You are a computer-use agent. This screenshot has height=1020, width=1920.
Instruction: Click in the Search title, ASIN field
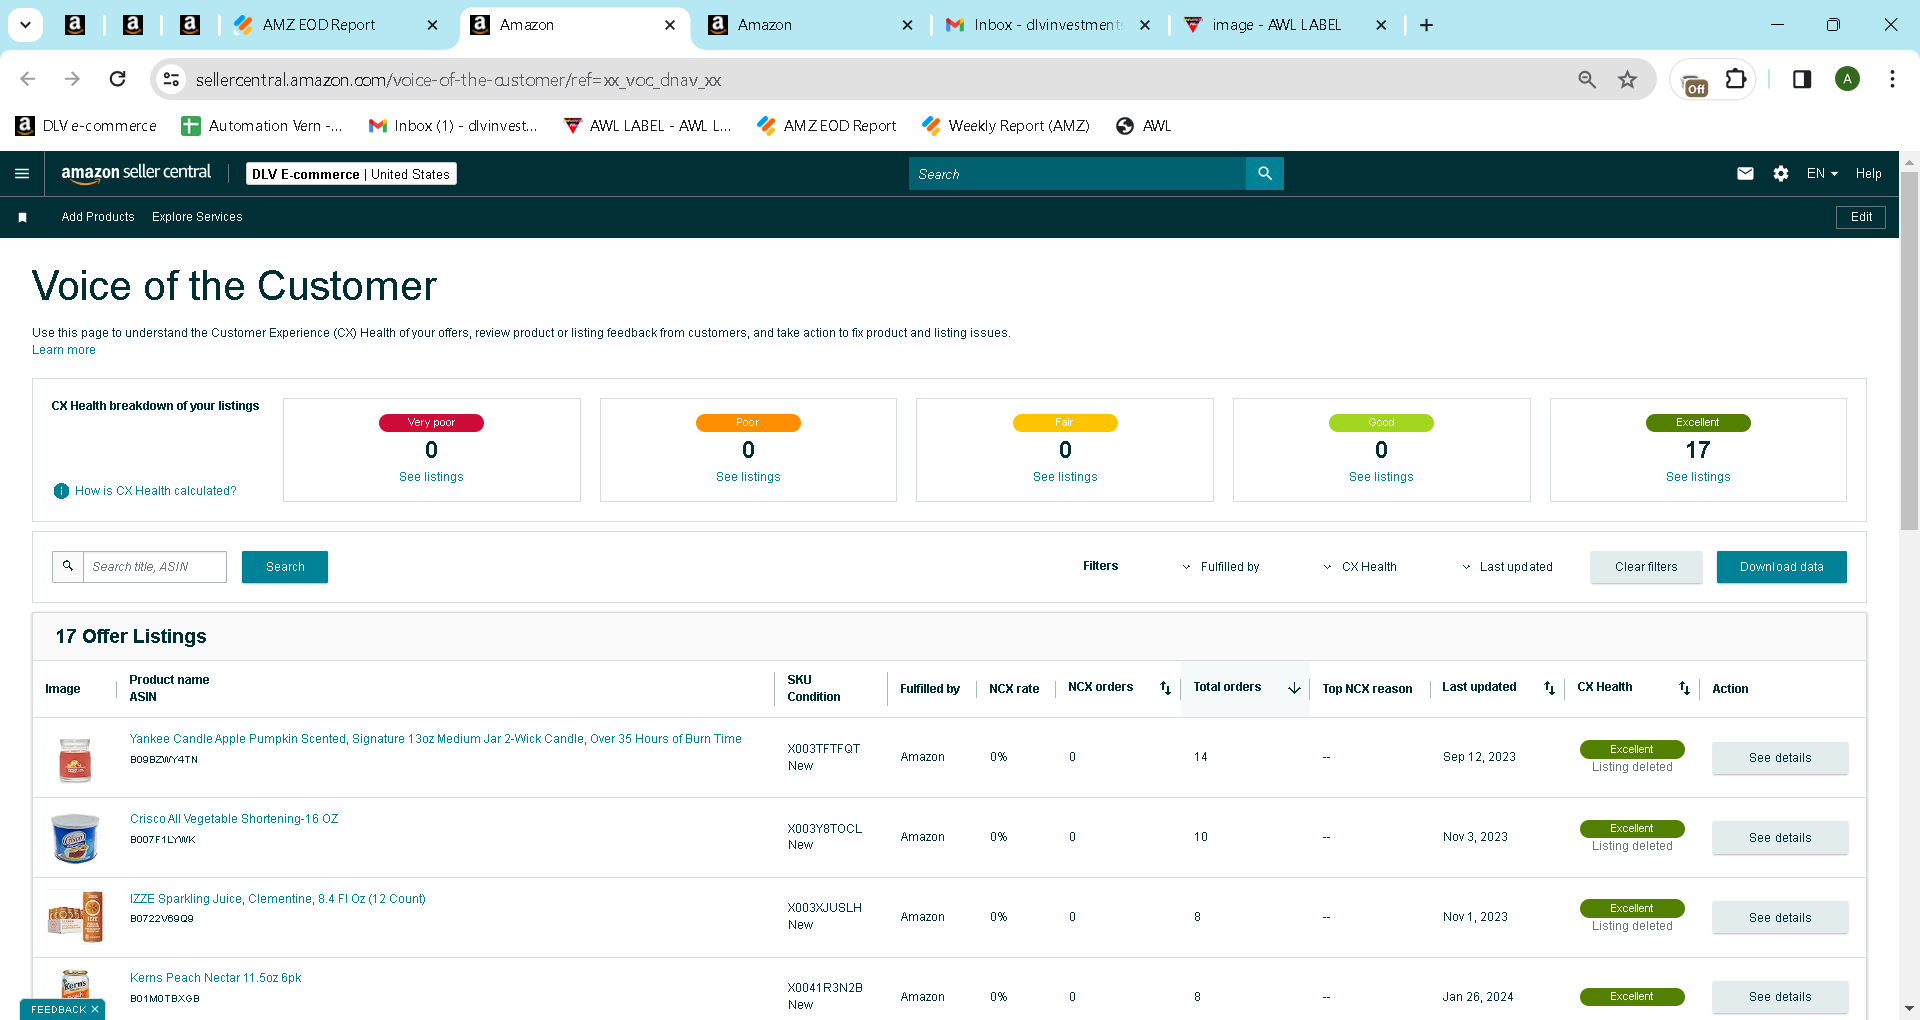click(155, 566)
